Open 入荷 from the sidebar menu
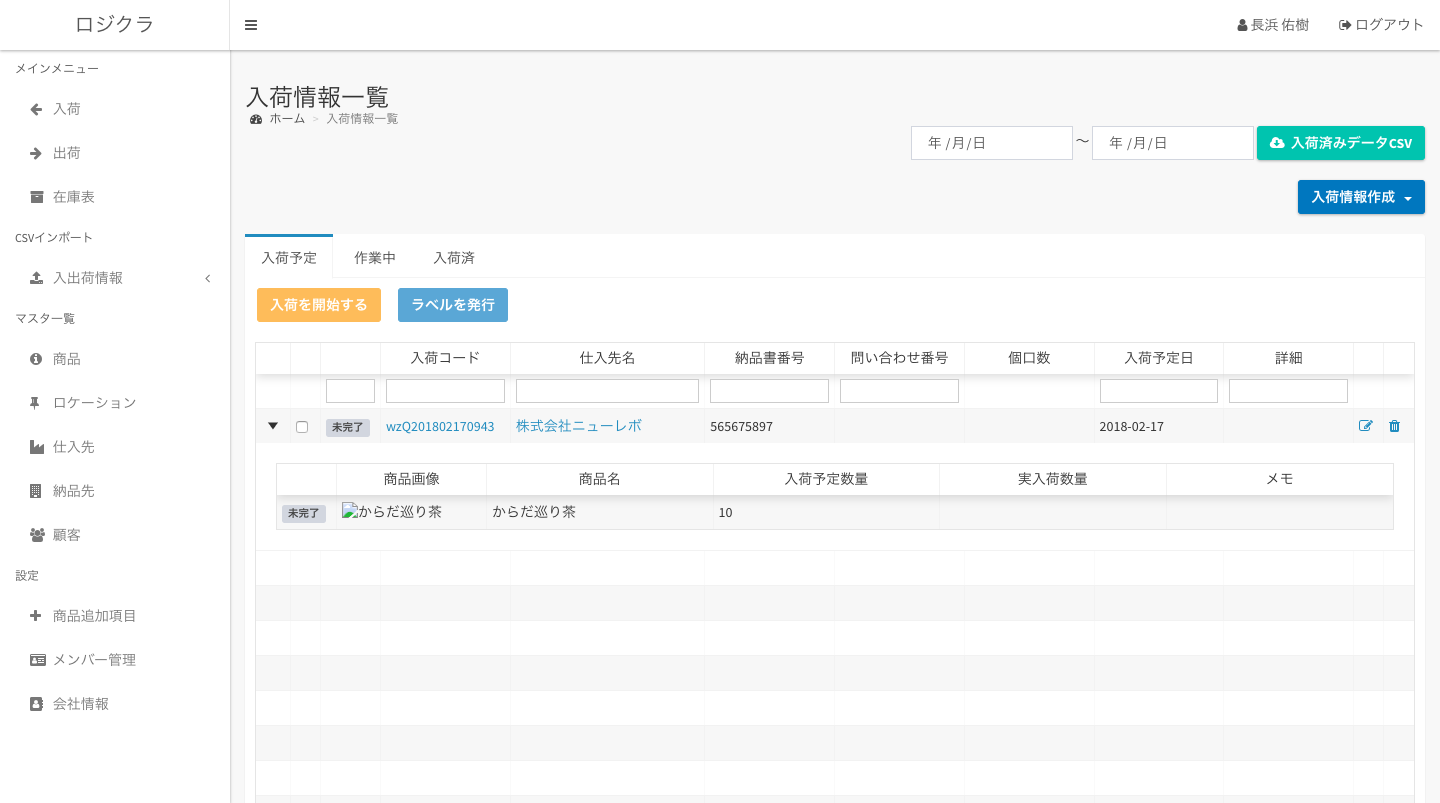 point(67,109)
